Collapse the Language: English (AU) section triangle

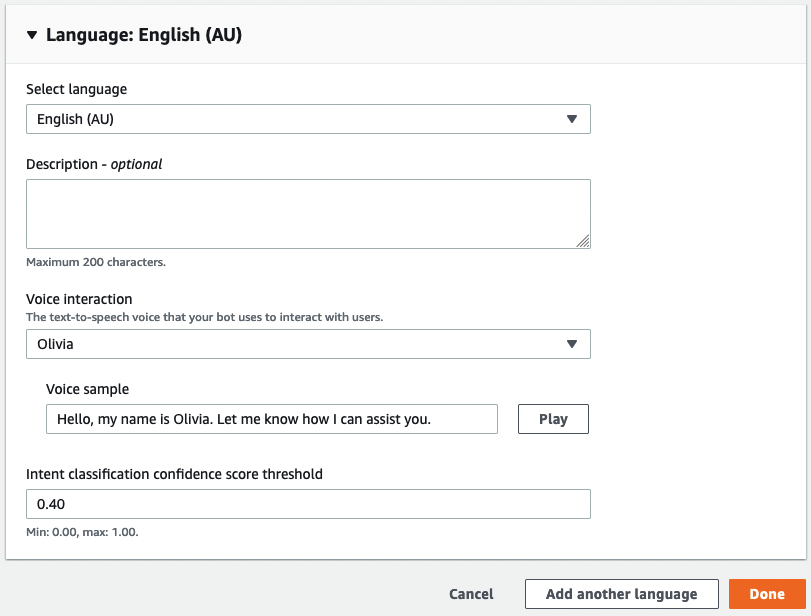pos(32,36)
